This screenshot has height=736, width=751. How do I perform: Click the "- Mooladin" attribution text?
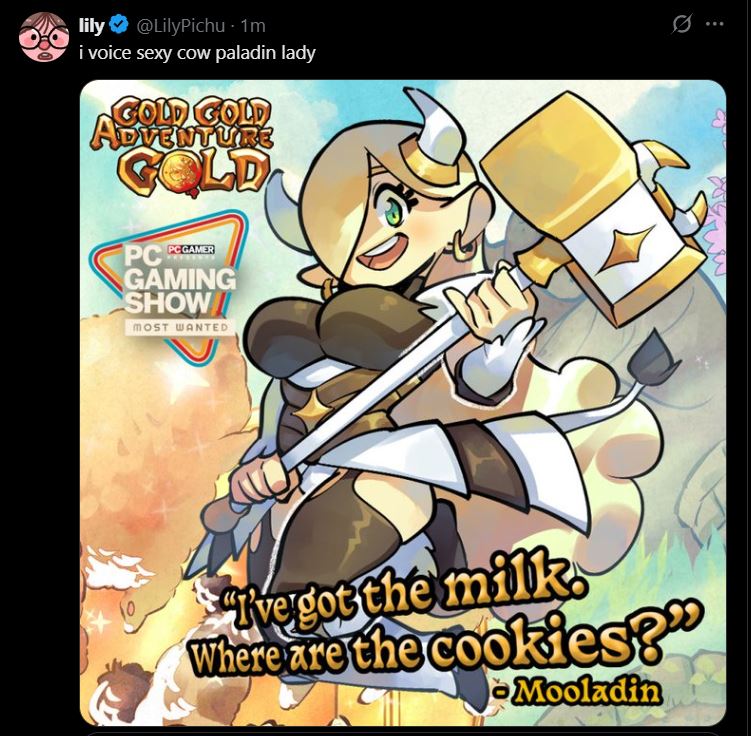578,691
